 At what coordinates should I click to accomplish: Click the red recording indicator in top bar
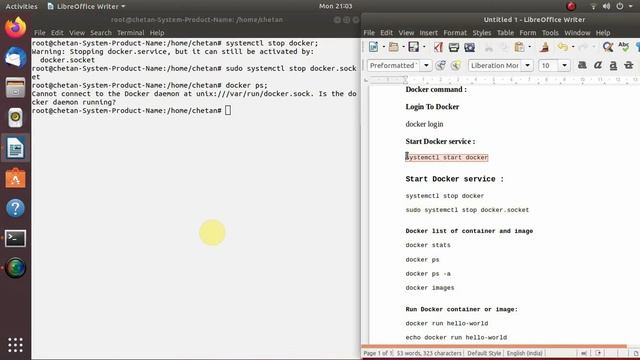click(x=571, y=6)
